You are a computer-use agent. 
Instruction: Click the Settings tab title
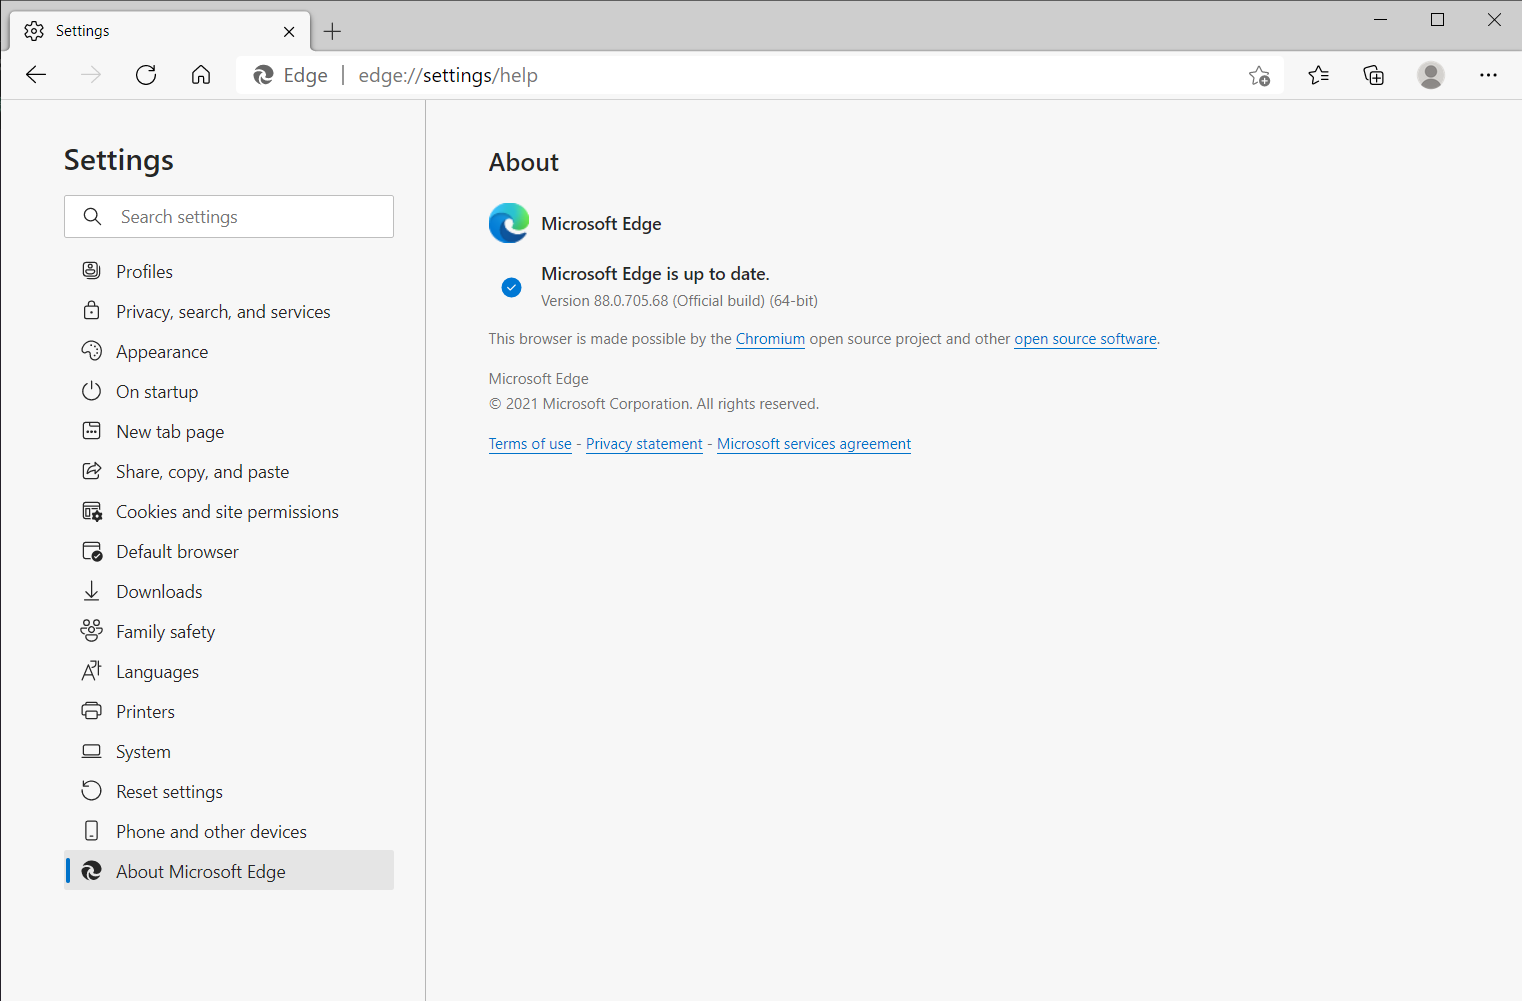(83, 31)
